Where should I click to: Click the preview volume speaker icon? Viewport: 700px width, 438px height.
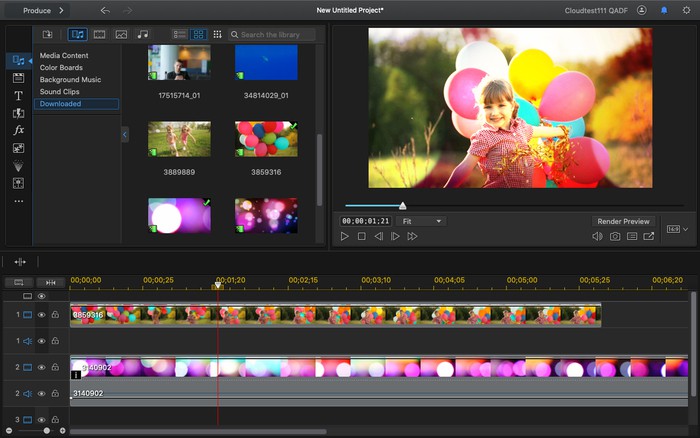tap(597, 237)
